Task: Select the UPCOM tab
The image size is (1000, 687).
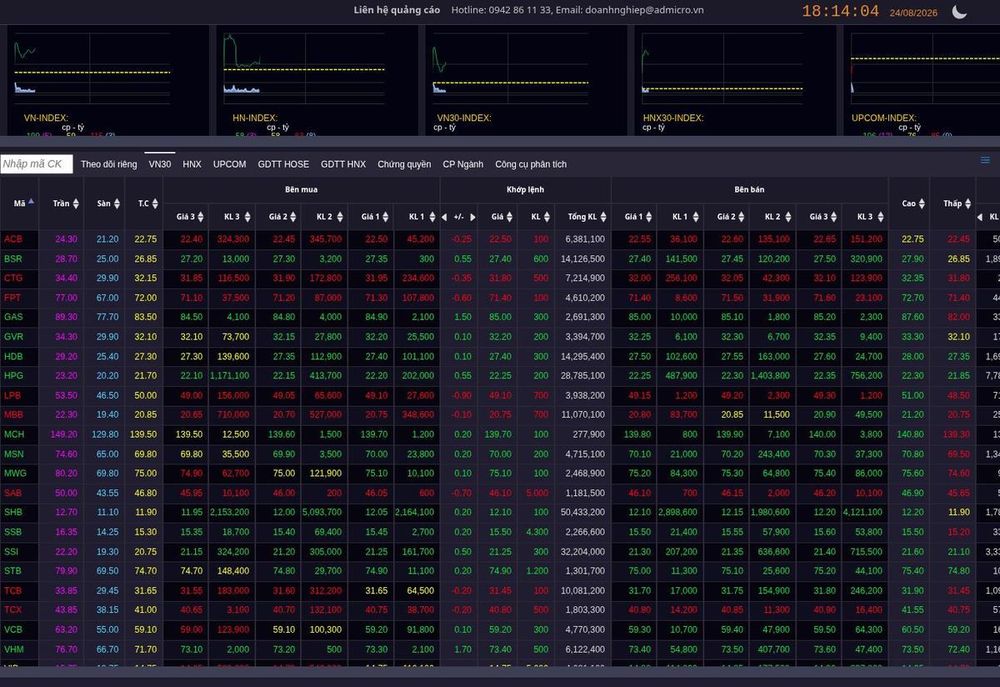Action: click(x=230, y=164)
